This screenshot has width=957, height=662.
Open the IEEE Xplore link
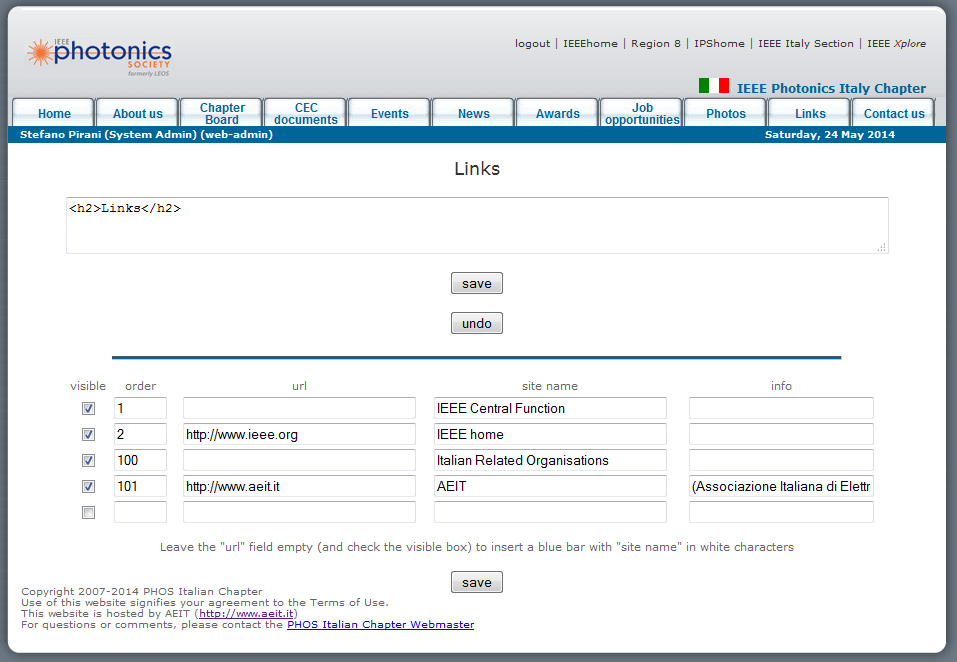click(x=897, y=43)
